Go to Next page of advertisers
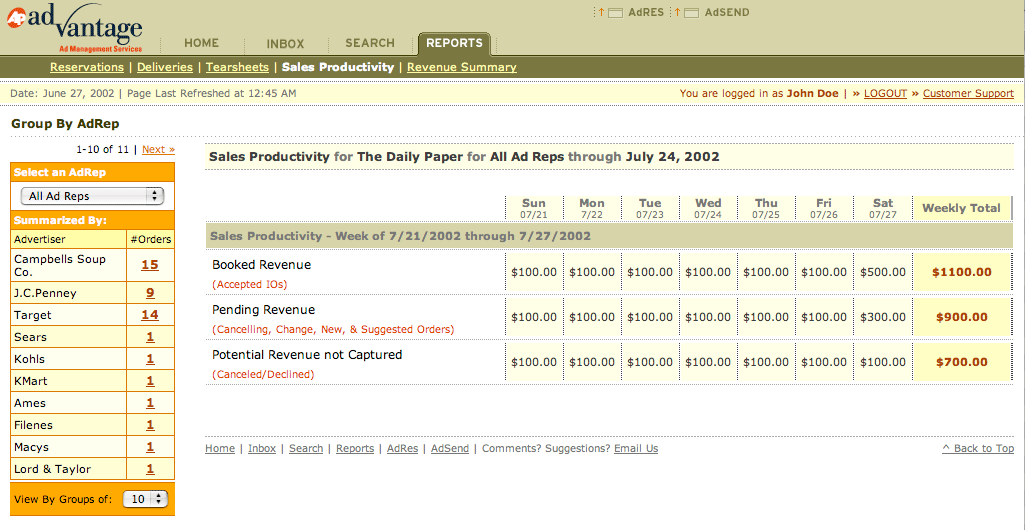This screenshot has height=530, width=1025. 158,149
